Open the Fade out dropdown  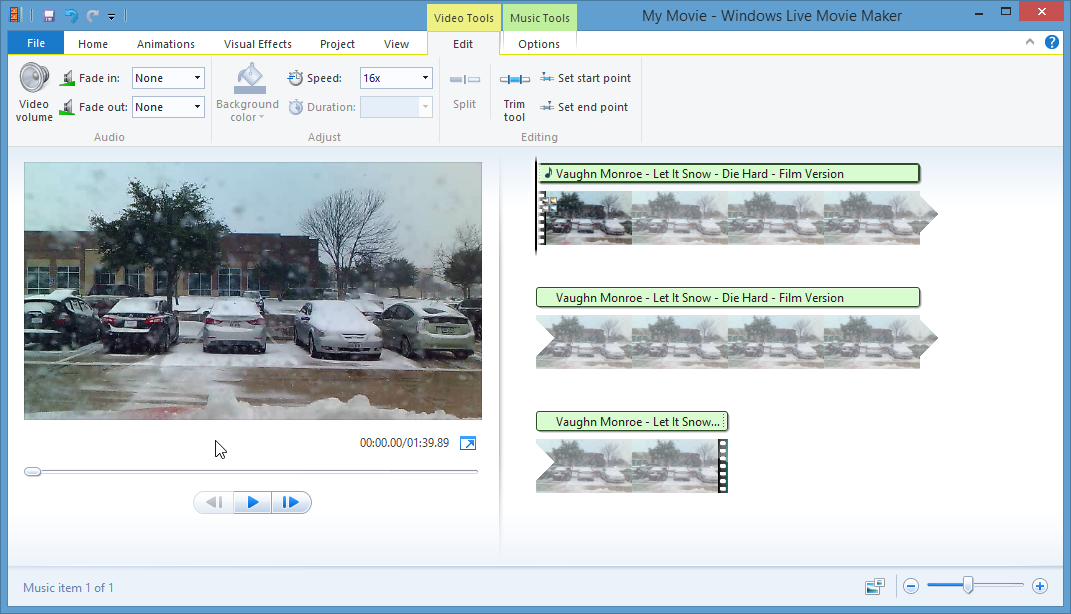click(x=197, y=107)
